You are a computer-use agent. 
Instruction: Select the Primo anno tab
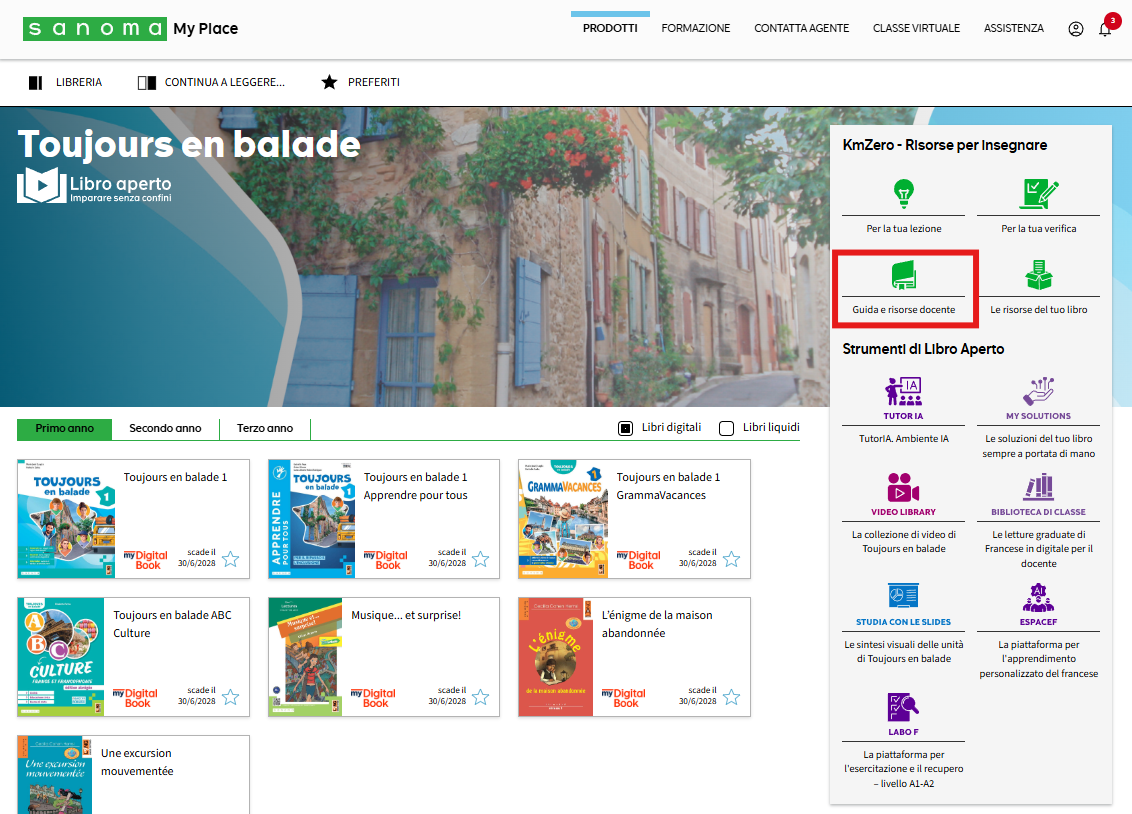64,429
